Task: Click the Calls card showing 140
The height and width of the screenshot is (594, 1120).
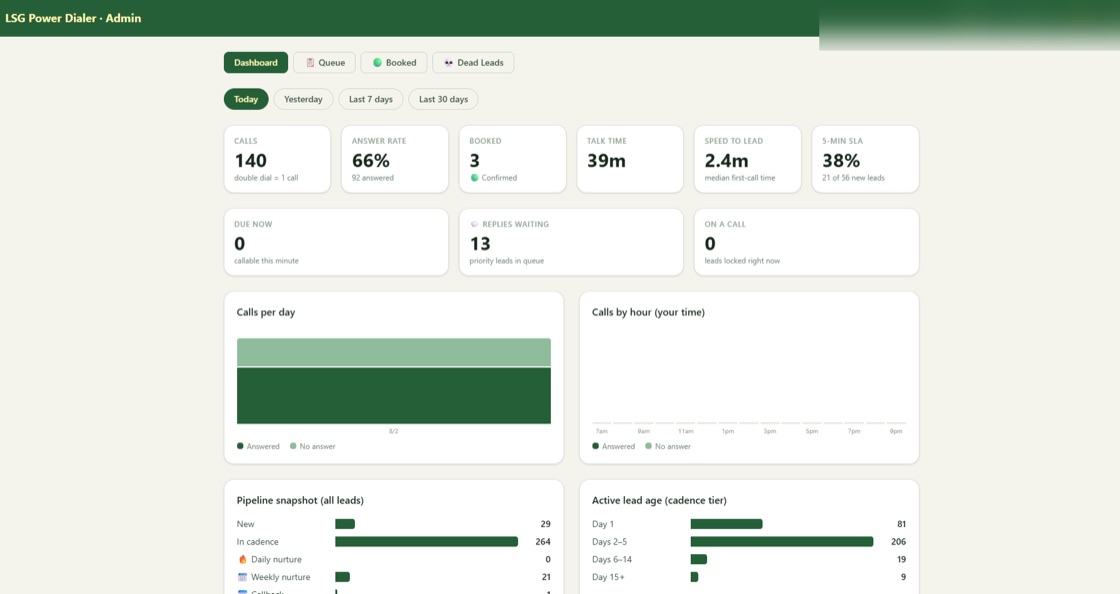Action: coord(277,159)
